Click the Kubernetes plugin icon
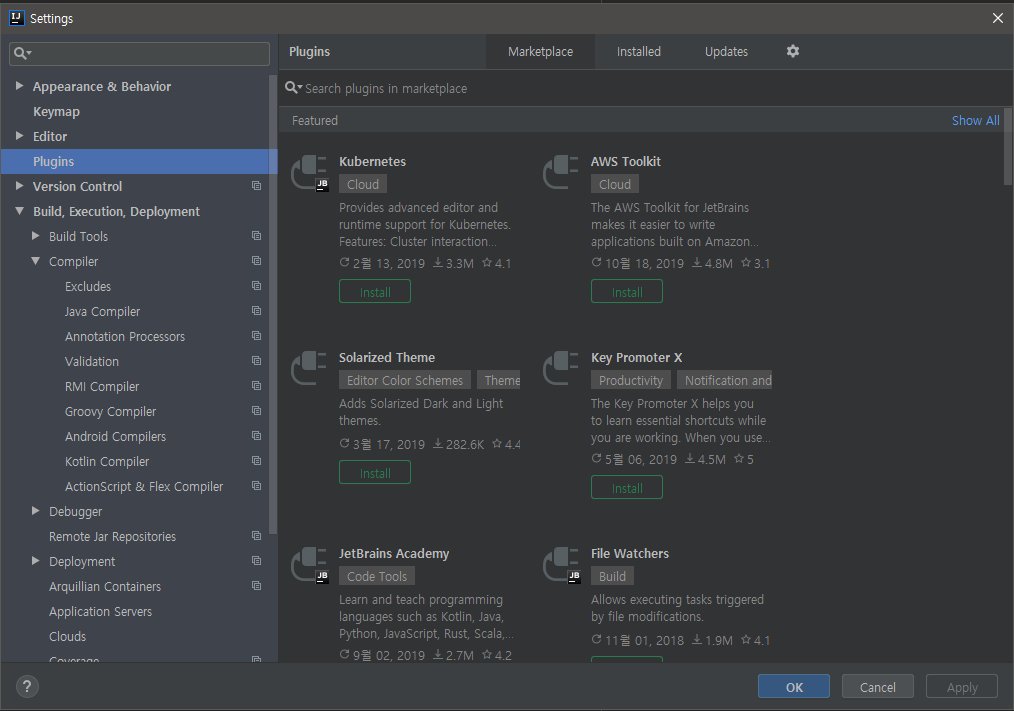 [x=309, y=173]
